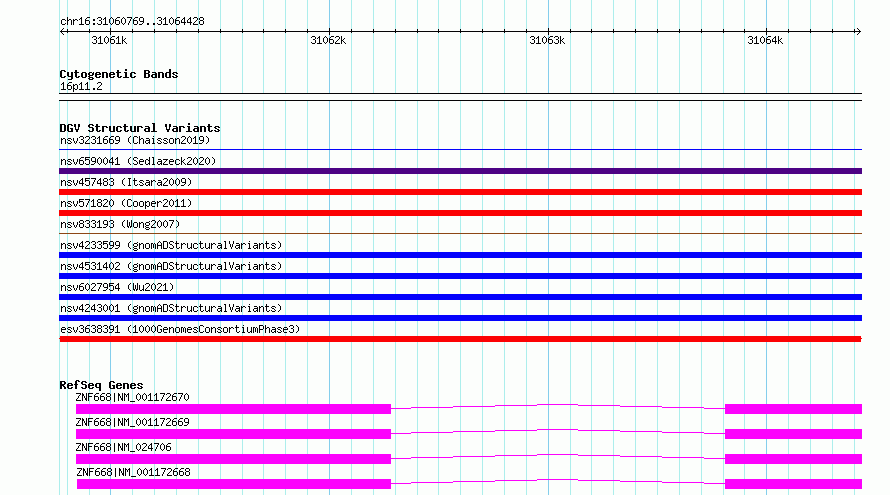Click the left exon of NM_001172668
The width and height of the screenshot is (890, 495).
pos(234,484)
